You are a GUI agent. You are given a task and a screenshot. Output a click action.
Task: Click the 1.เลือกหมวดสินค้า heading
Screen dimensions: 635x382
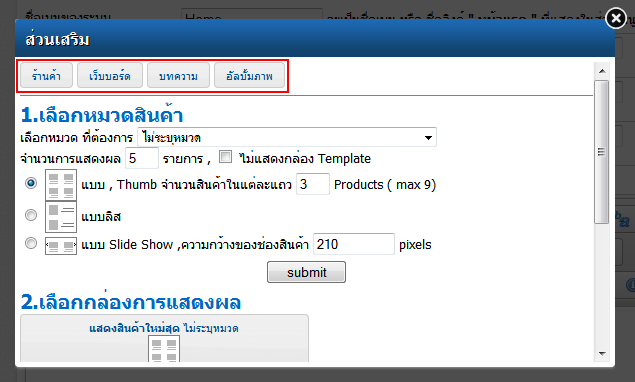click(x=102, y=115)
